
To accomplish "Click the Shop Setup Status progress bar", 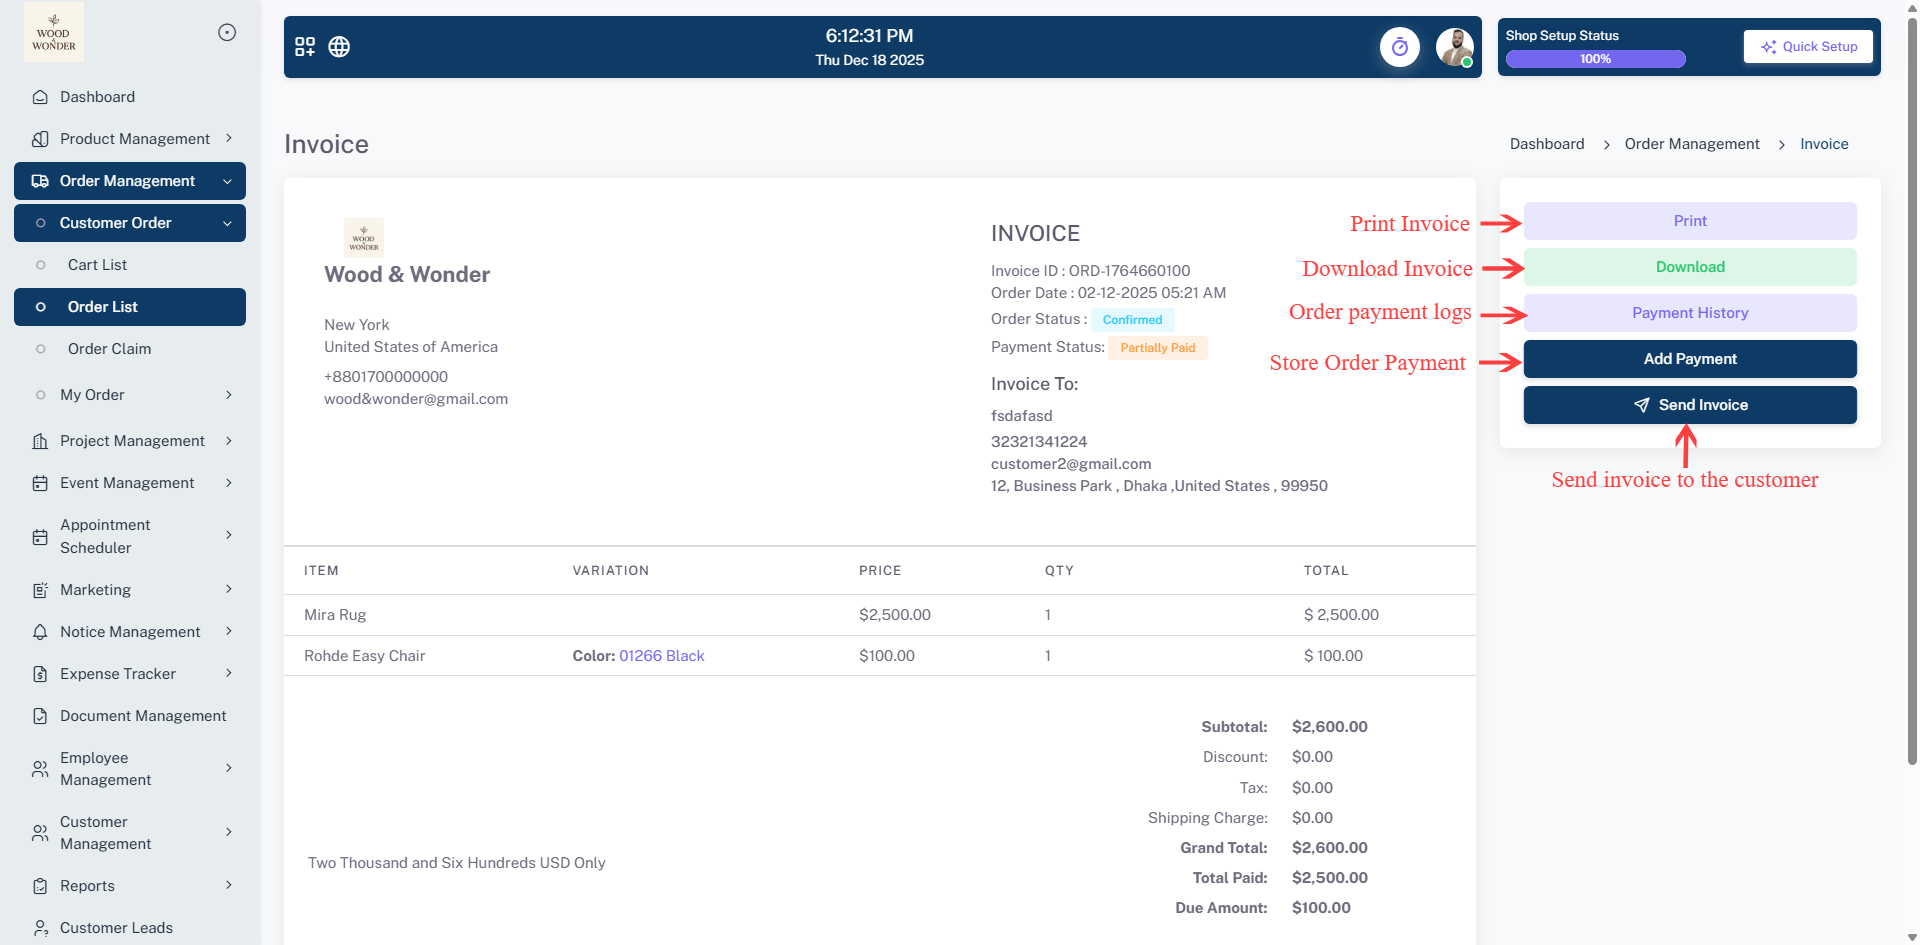I will (1595, 59).
